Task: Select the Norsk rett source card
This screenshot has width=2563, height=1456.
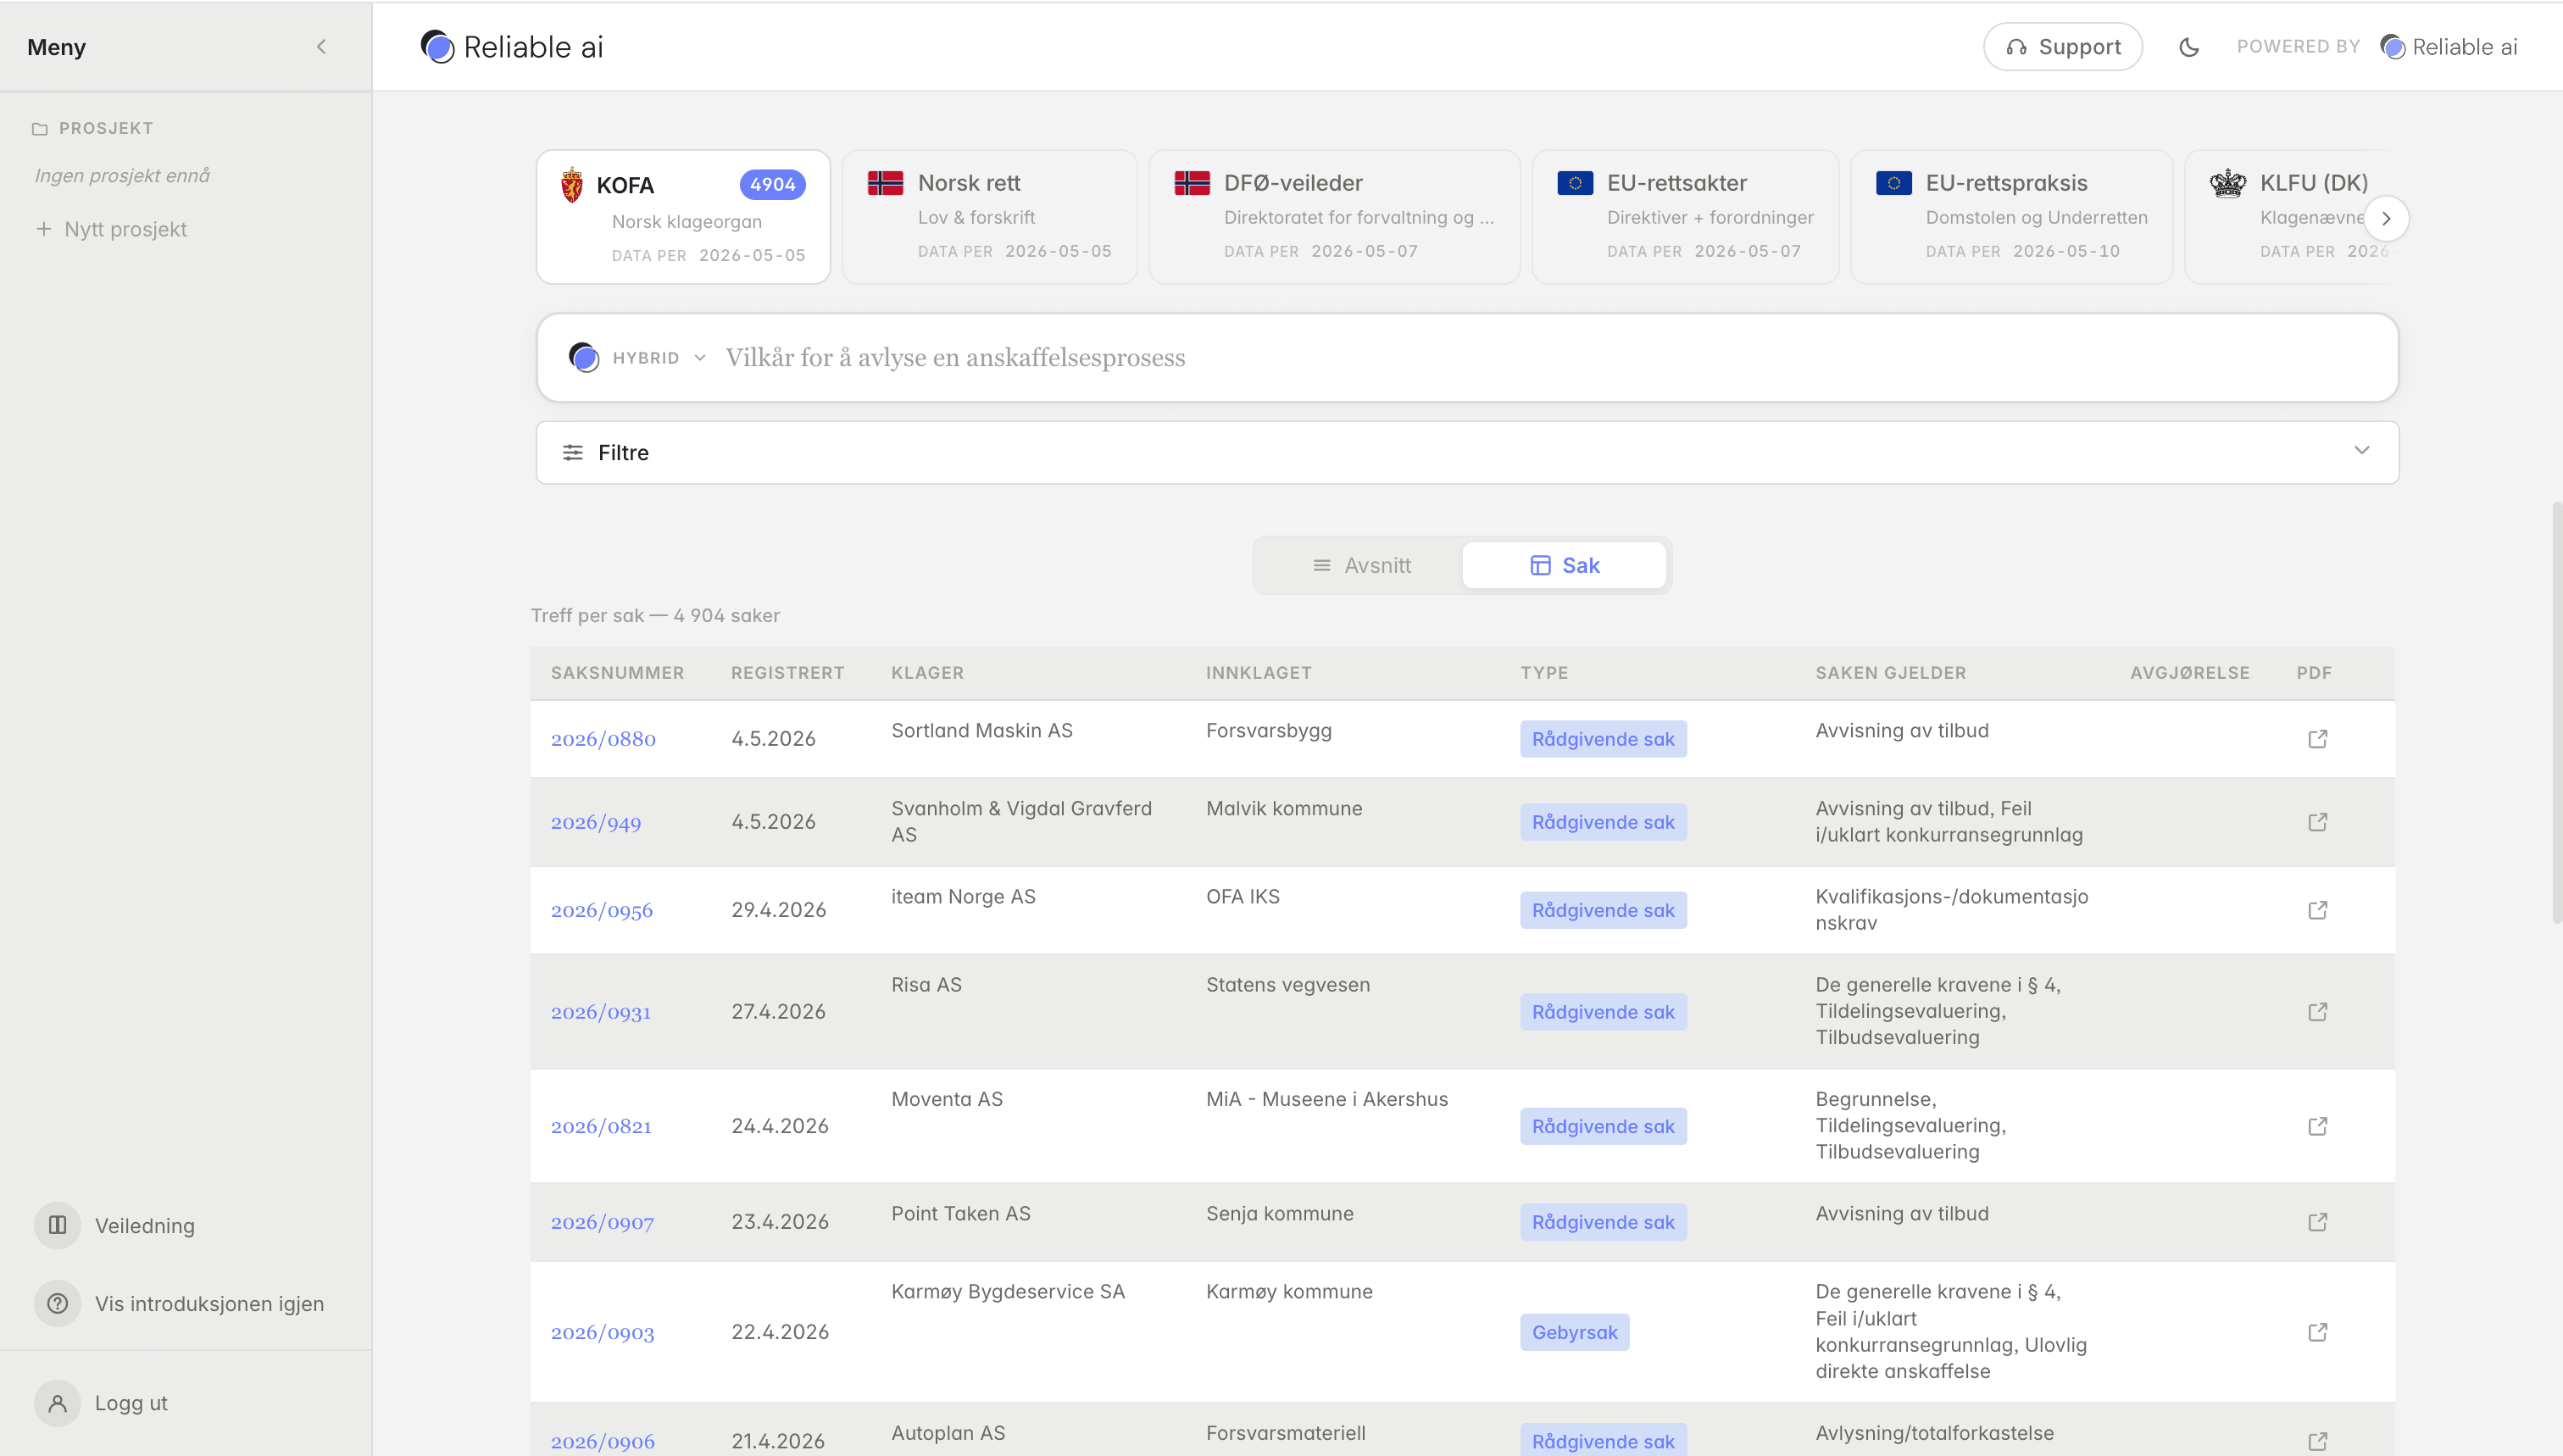Action: point(989,217)
